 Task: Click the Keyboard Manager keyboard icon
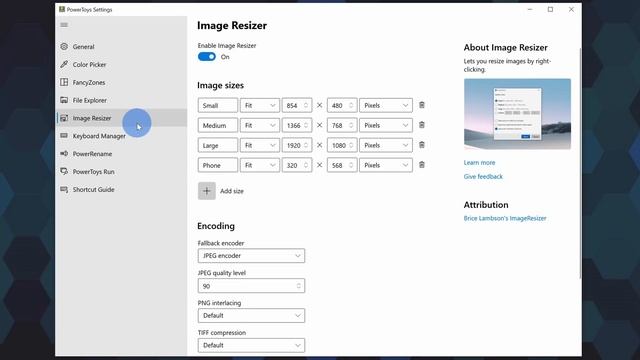64,136
